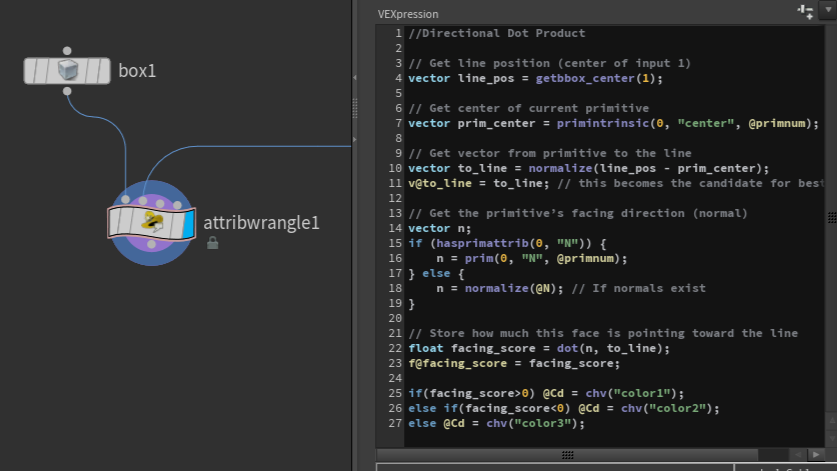Click the first input connector of attribwrangle1
Viewport: 837px width, 471px height.
tap(125, 199)
